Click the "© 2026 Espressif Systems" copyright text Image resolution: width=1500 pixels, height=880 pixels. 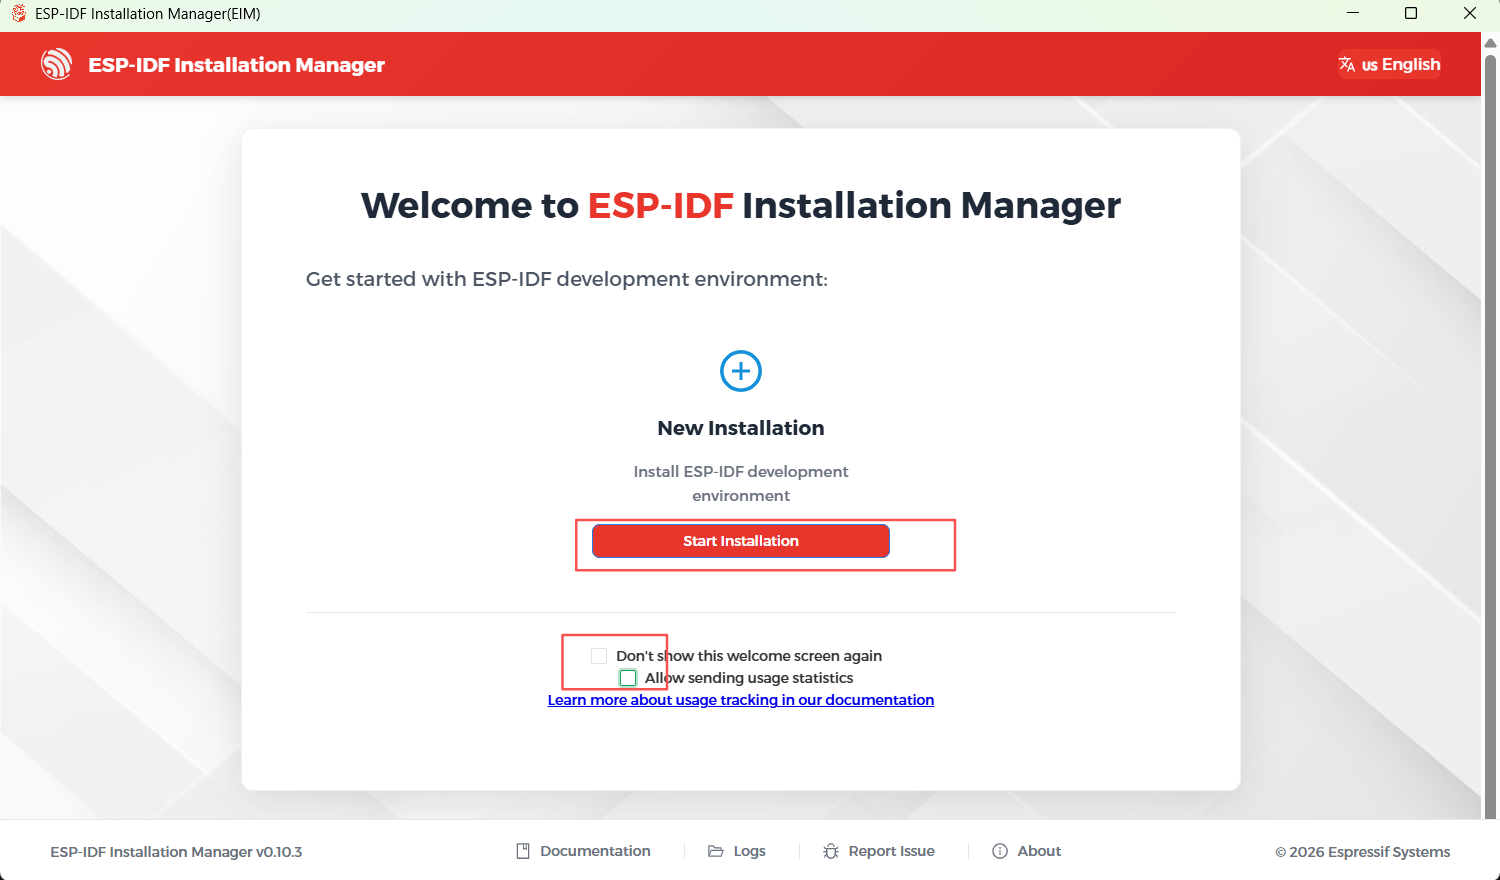1362,852
